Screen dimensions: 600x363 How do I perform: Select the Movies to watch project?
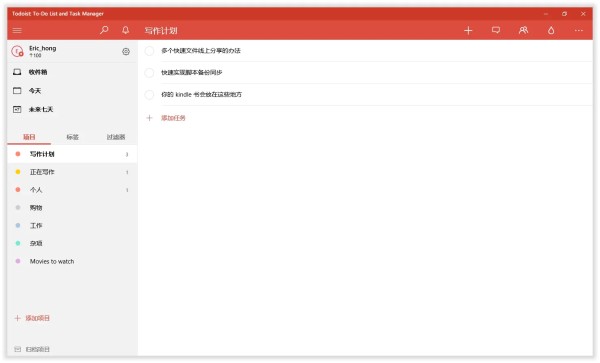tap(72, 261)
